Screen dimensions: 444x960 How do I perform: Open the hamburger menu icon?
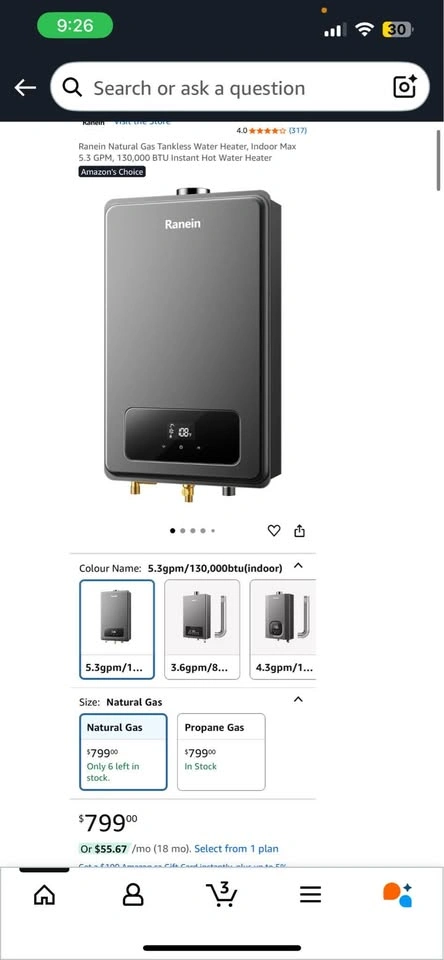(310, 895)
